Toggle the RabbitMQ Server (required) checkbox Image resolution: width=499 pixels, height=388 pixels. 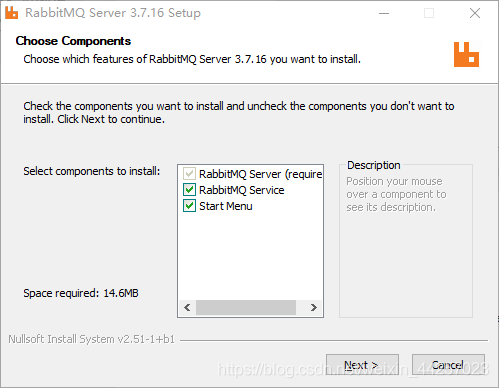click(189, 174)
